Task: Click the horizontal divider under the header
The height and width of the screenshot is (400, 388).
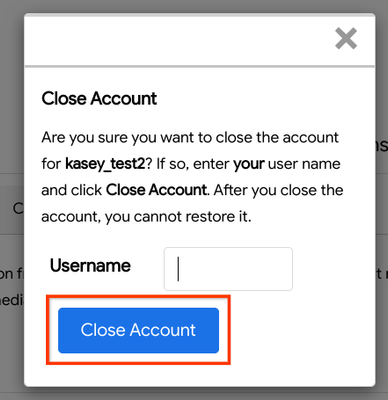Action: tap(200, 67)
